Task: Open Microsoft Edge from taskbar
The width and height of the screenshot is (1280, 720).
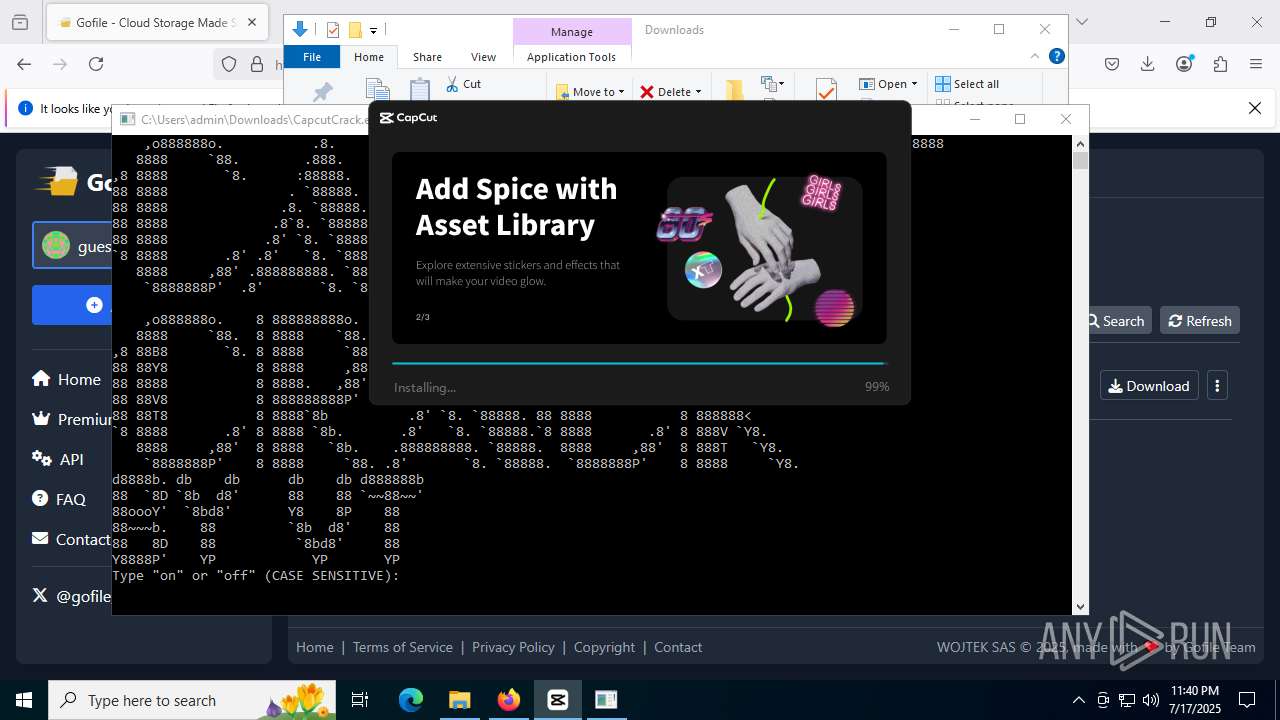Action: (411, 700)
